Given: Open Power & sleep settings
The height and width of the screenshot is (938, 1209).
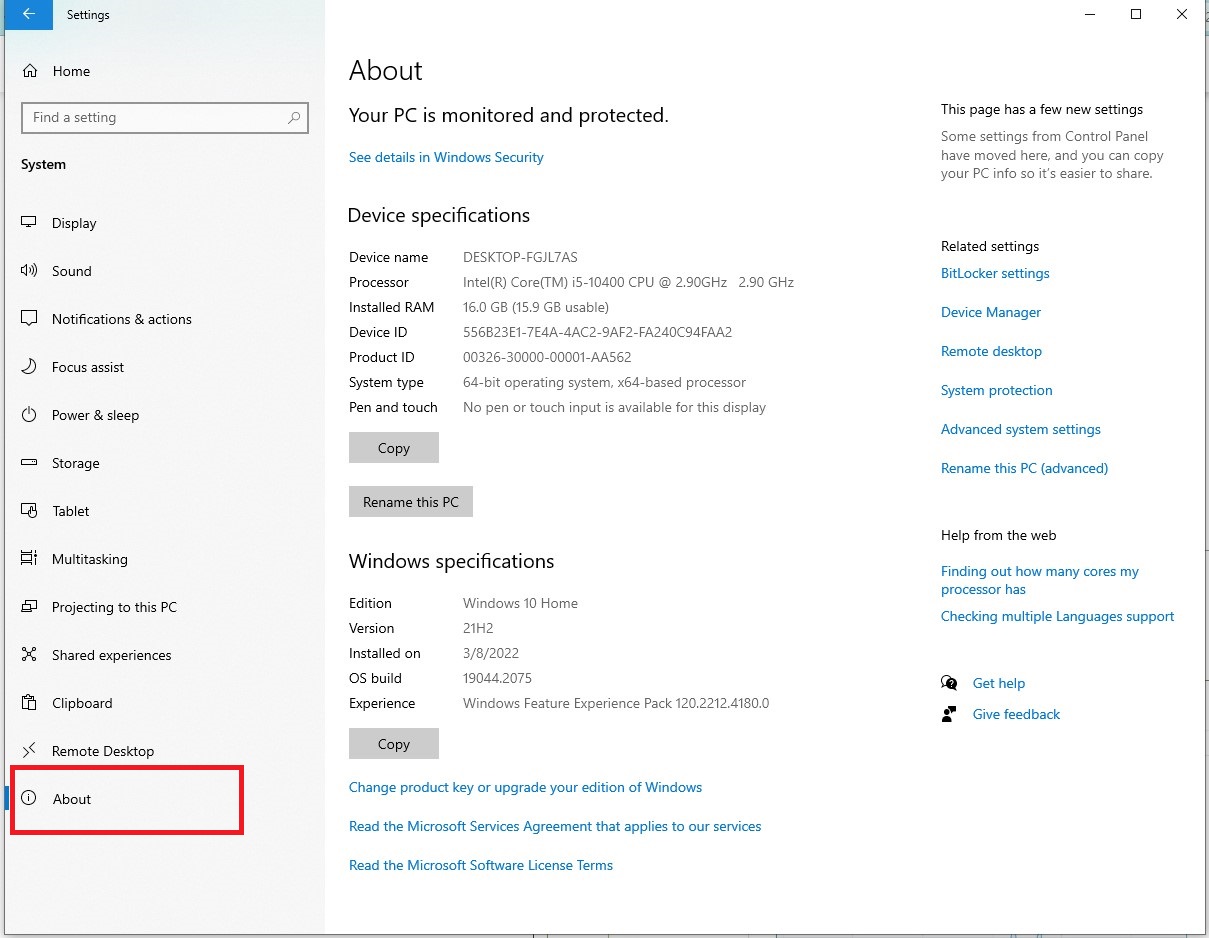Looking at the screenshot, I should tap(28, 414).
